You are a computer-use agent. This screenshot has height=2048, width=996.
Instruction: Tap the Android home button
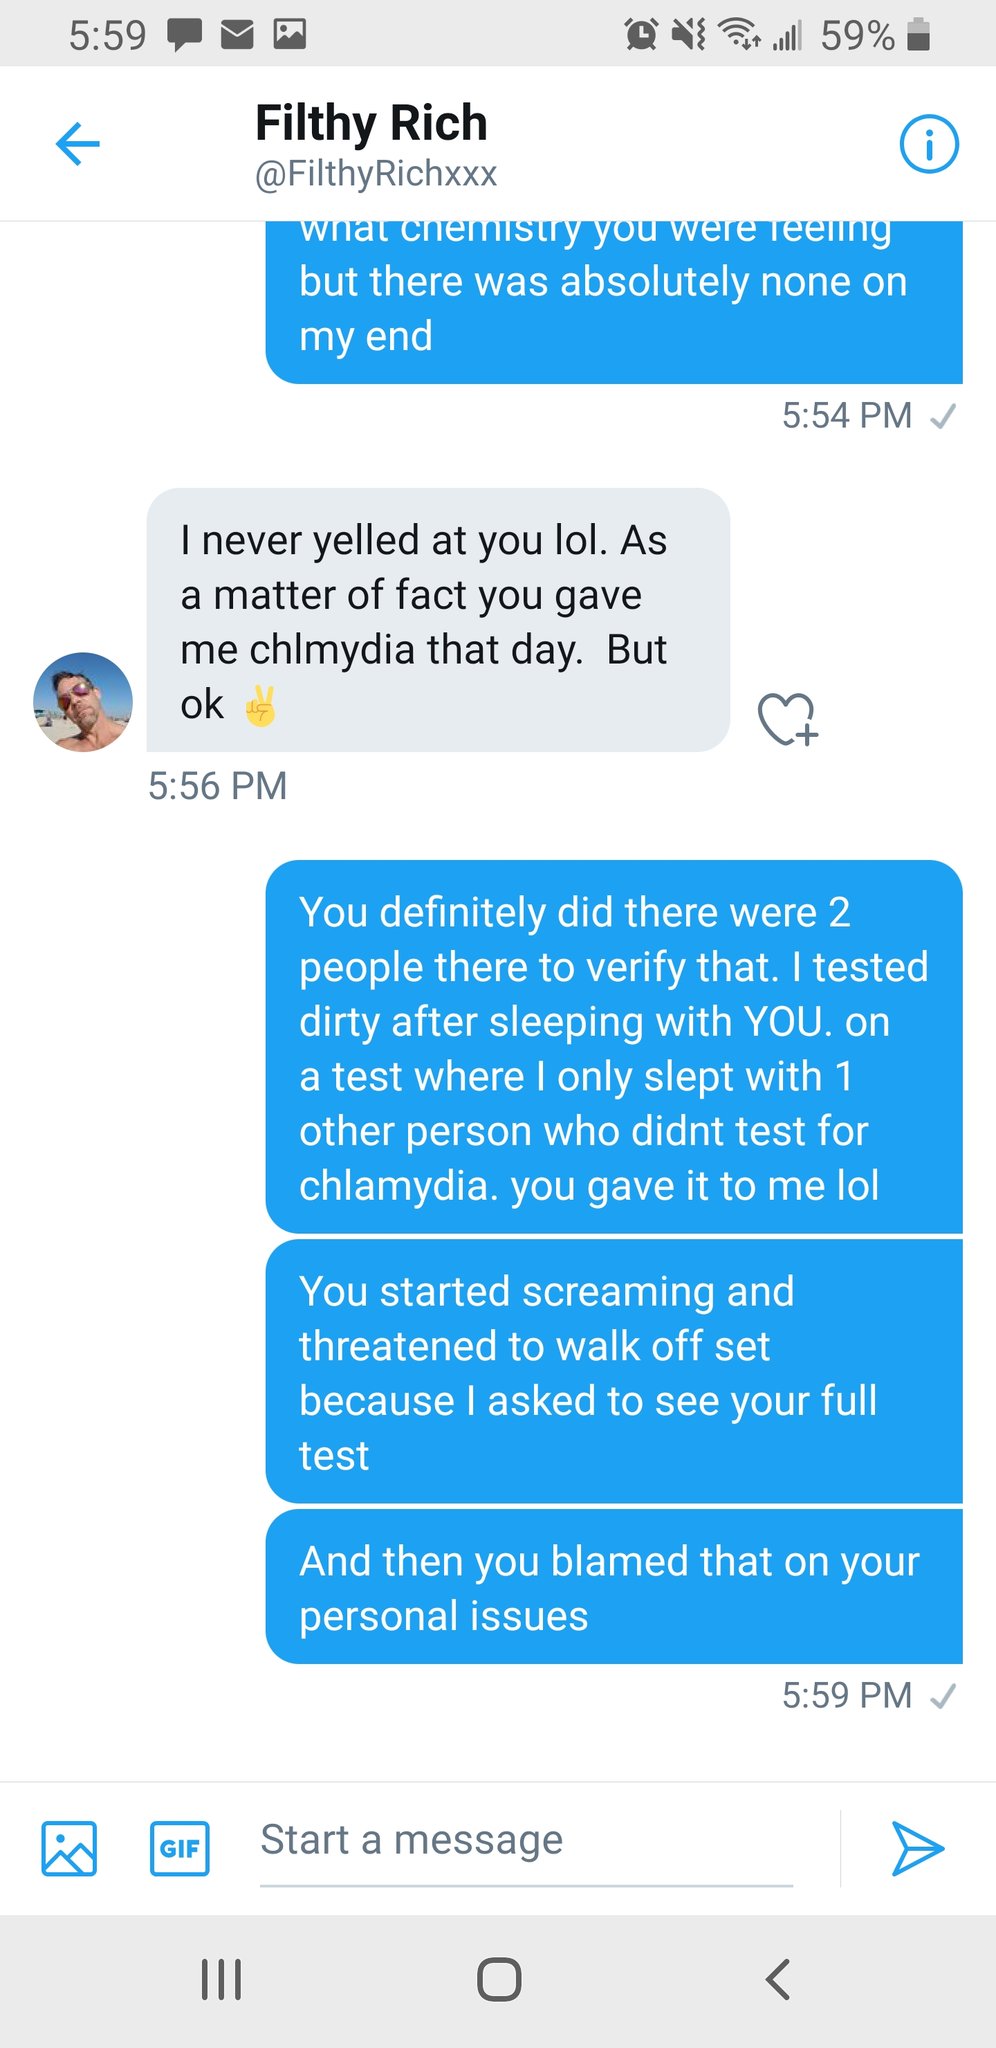pyautogui.click(x=499, y=1979)
